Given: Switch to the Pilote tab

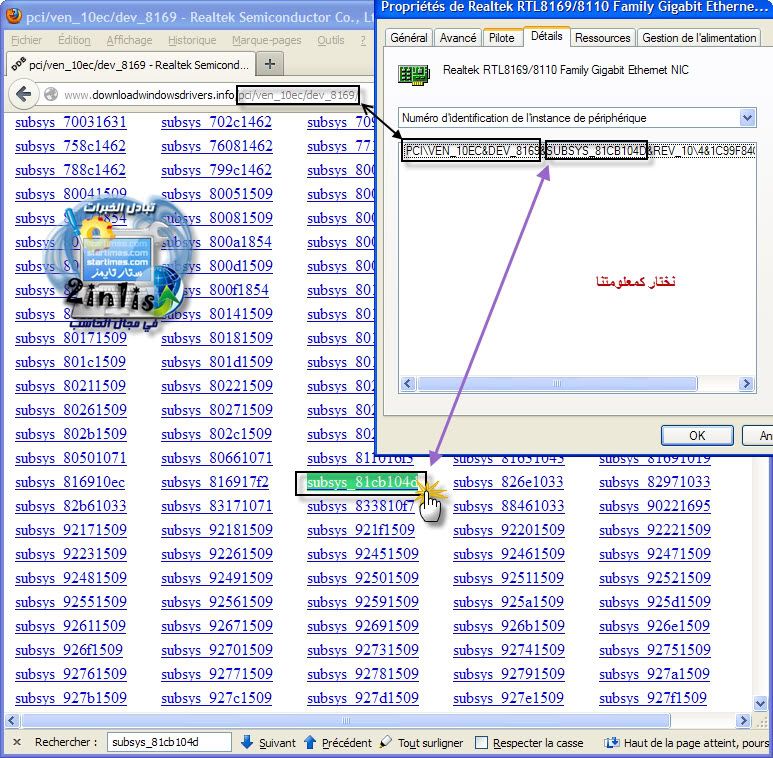Looking at the screenshot, I should pos(501,38).
